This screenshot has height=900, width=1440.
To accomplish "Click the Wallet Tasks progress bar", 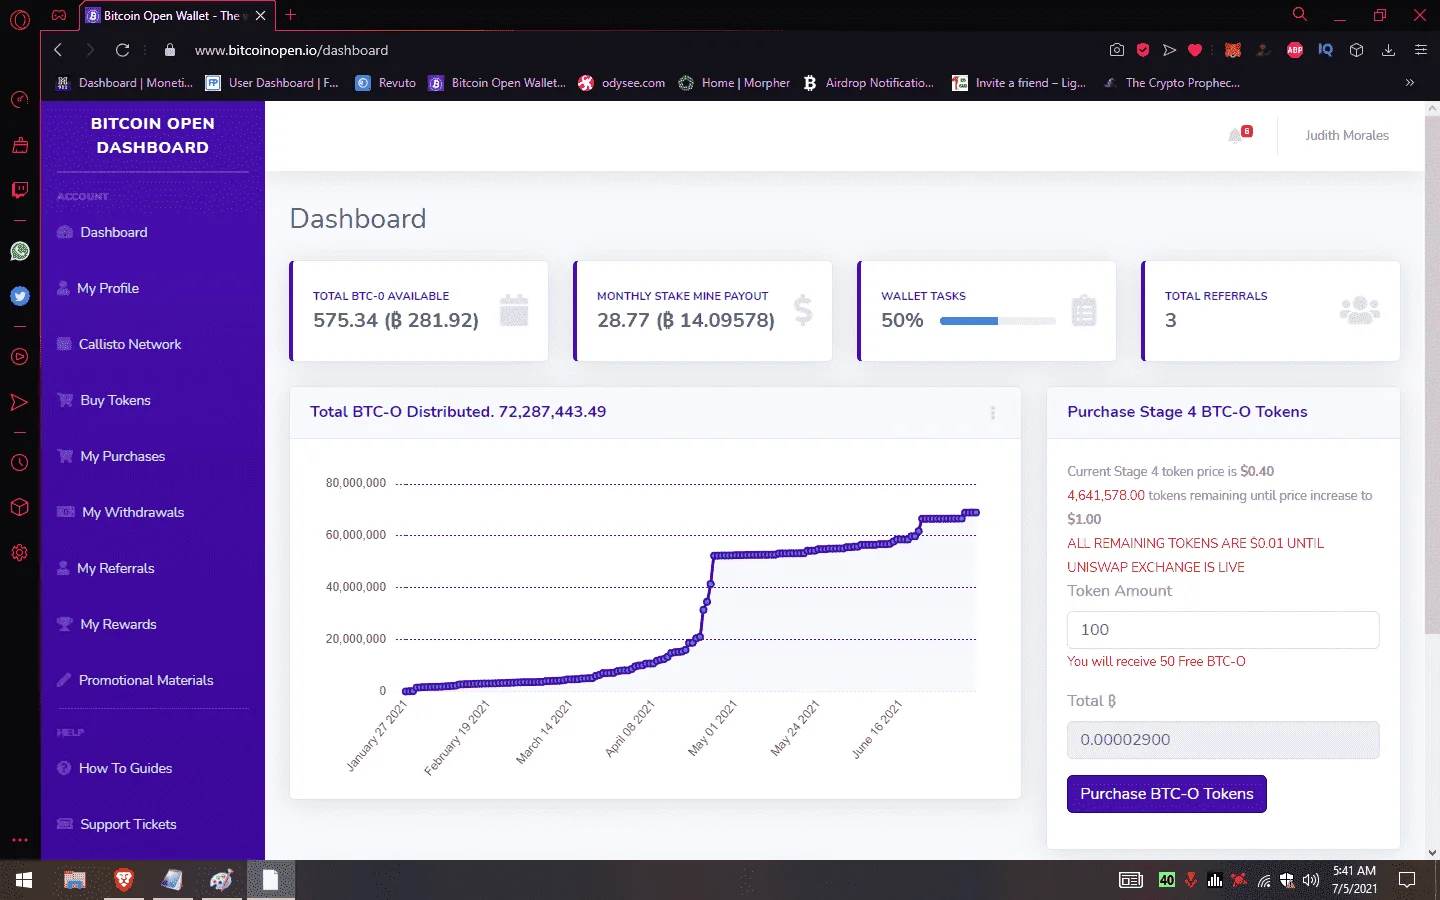I will [998, 321].
